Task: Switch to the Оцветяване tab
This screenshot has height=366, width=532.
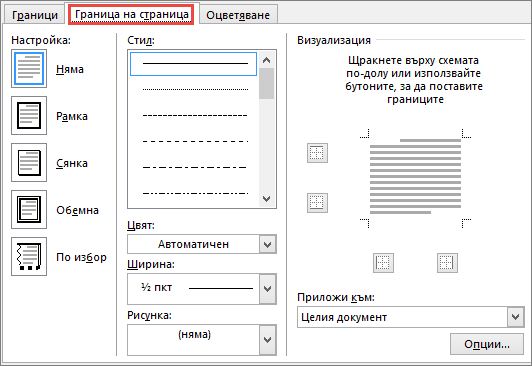Action: 238,15
